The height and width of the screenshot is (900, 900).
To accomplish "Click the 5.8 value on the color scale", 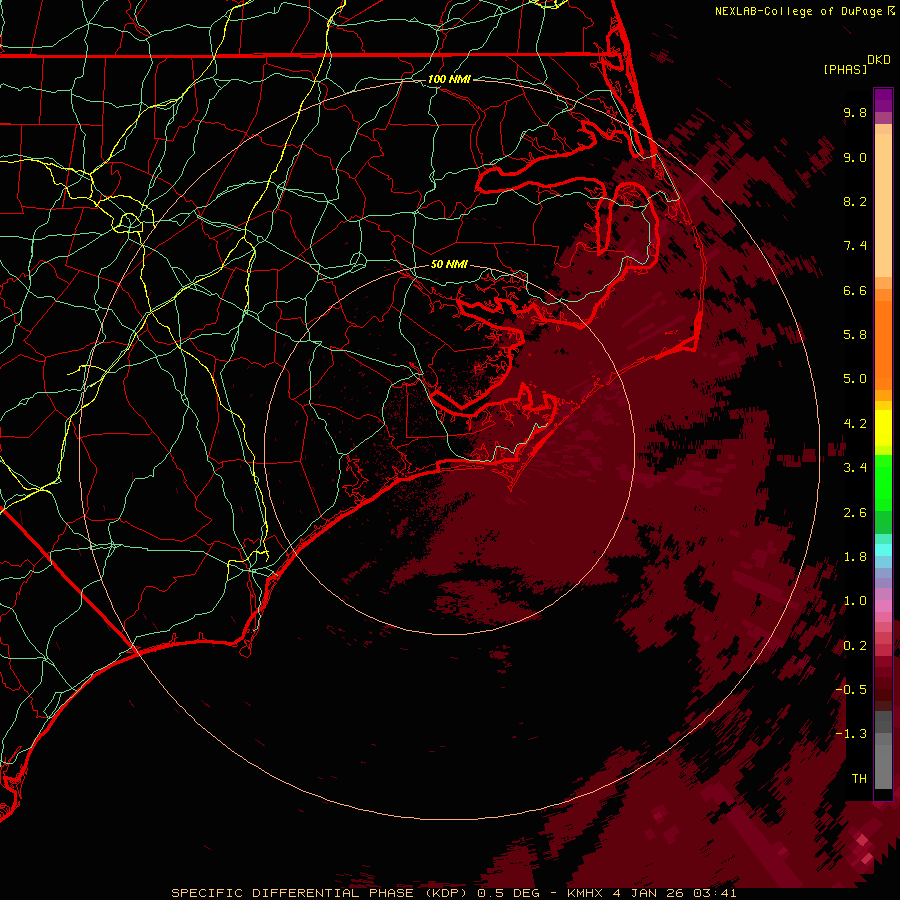I will click(x=855, y=335).
